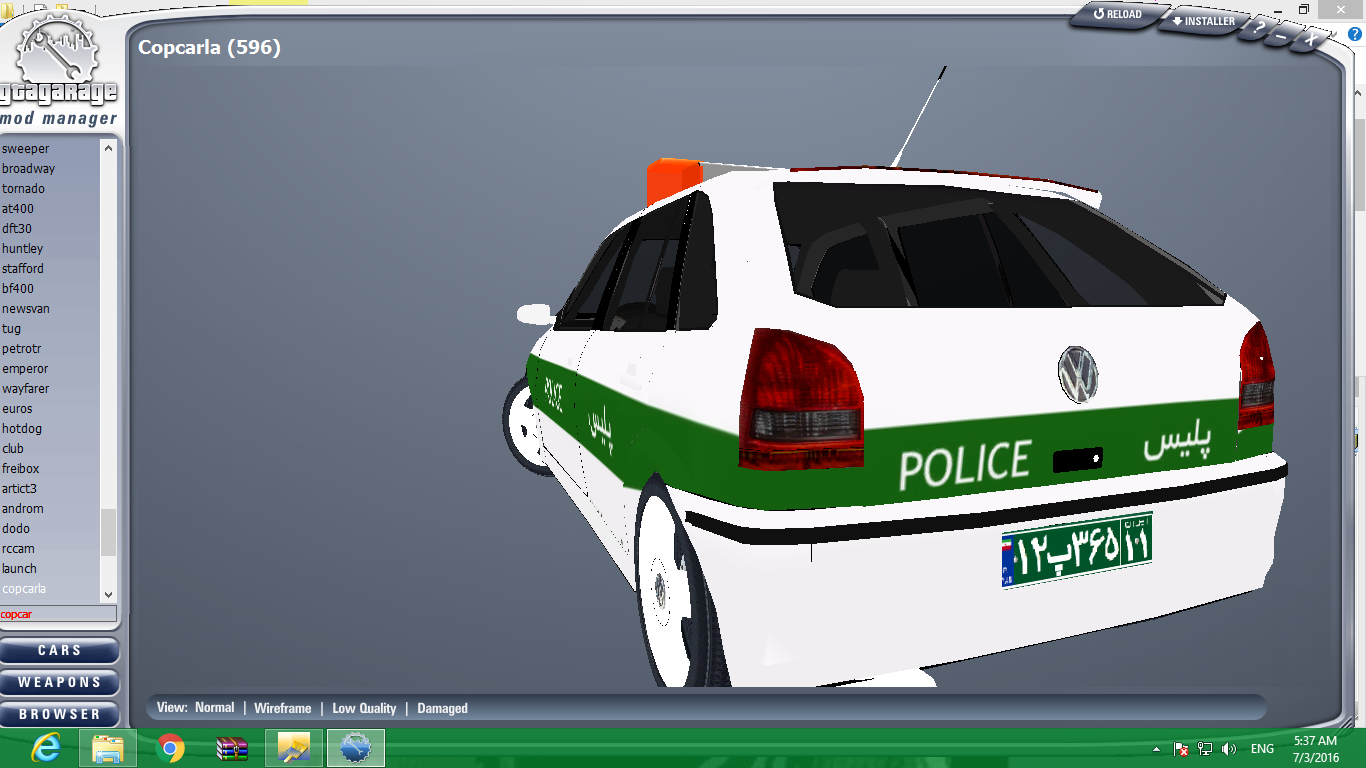Open Action Center flag icon
This screenshot has height=768, width=1366.
pyautogui.click(x=1180, y=749)
